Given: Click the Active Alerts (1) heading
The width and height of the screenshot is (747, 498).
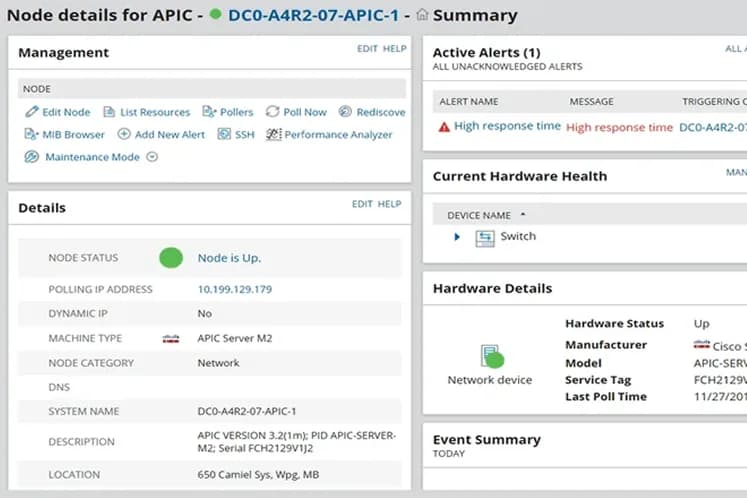Looking at the screenshot, I should (x=486, y=52).
